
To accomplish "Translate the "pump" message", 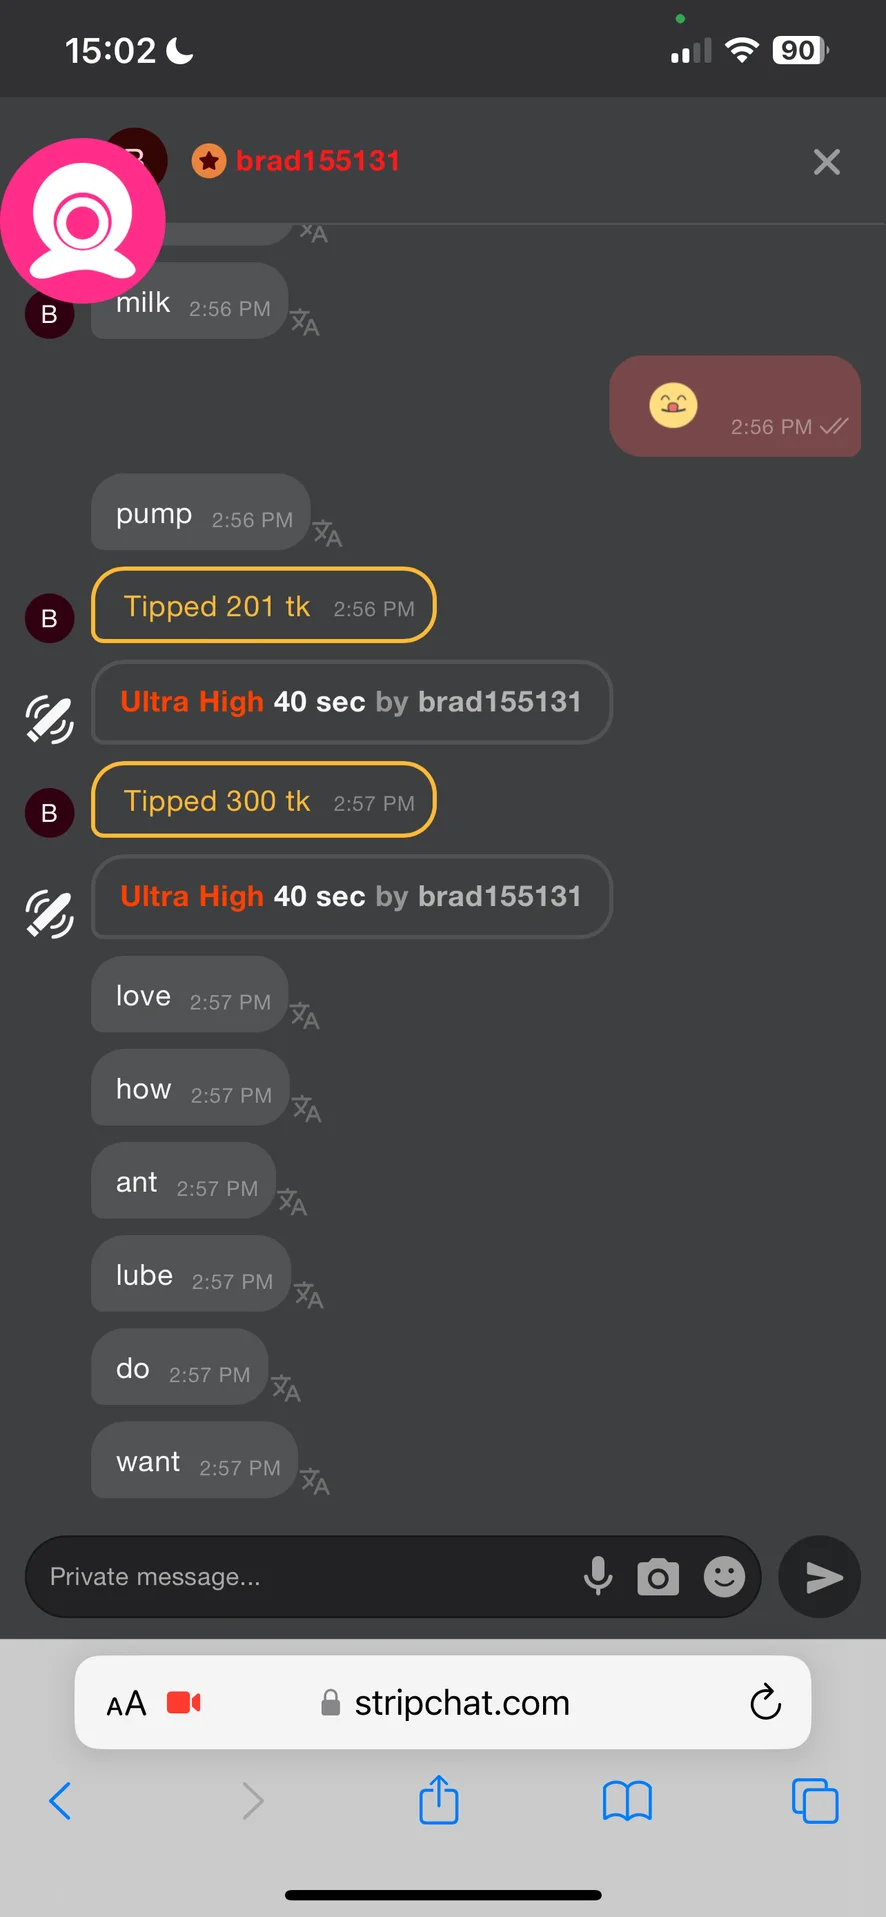I will [x=327, y=533].
